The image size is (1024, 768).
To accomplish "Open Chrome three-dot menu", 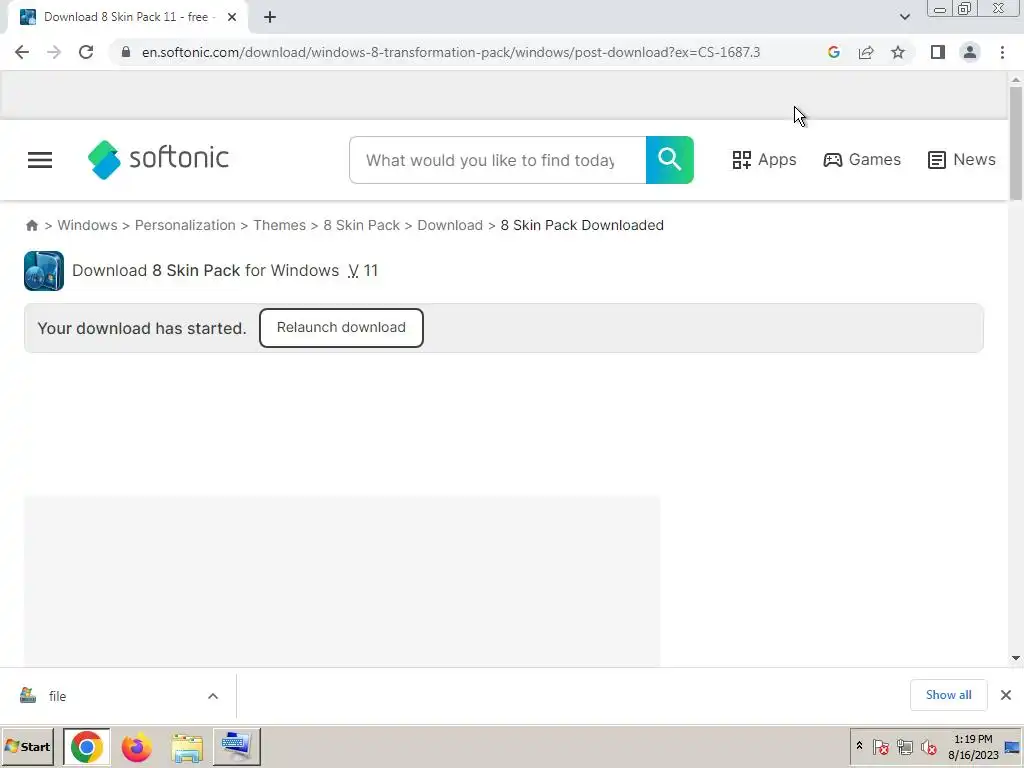I will tap(1002, 52).
